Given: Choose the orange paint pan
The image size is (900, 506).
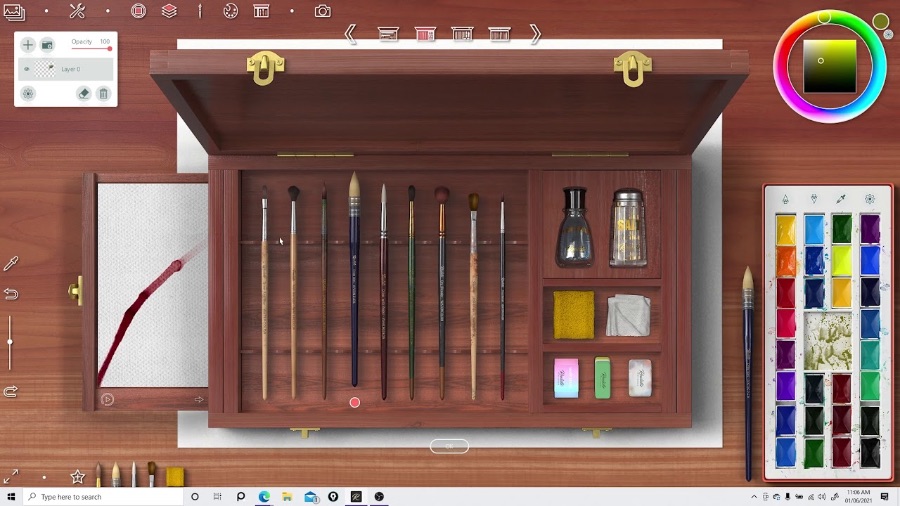Looking at the screenshot, I should point(786,260).
